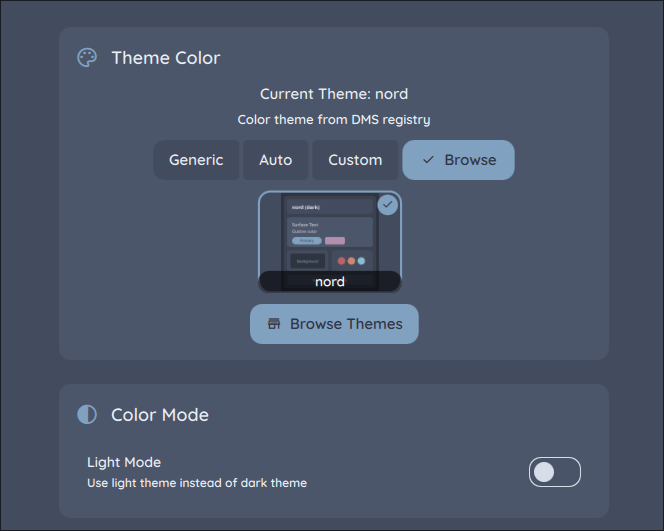The width and height of the screenshot is (664, 531).
Task: Select the nord theme preview thumbnail
Action: coord(330,235)
